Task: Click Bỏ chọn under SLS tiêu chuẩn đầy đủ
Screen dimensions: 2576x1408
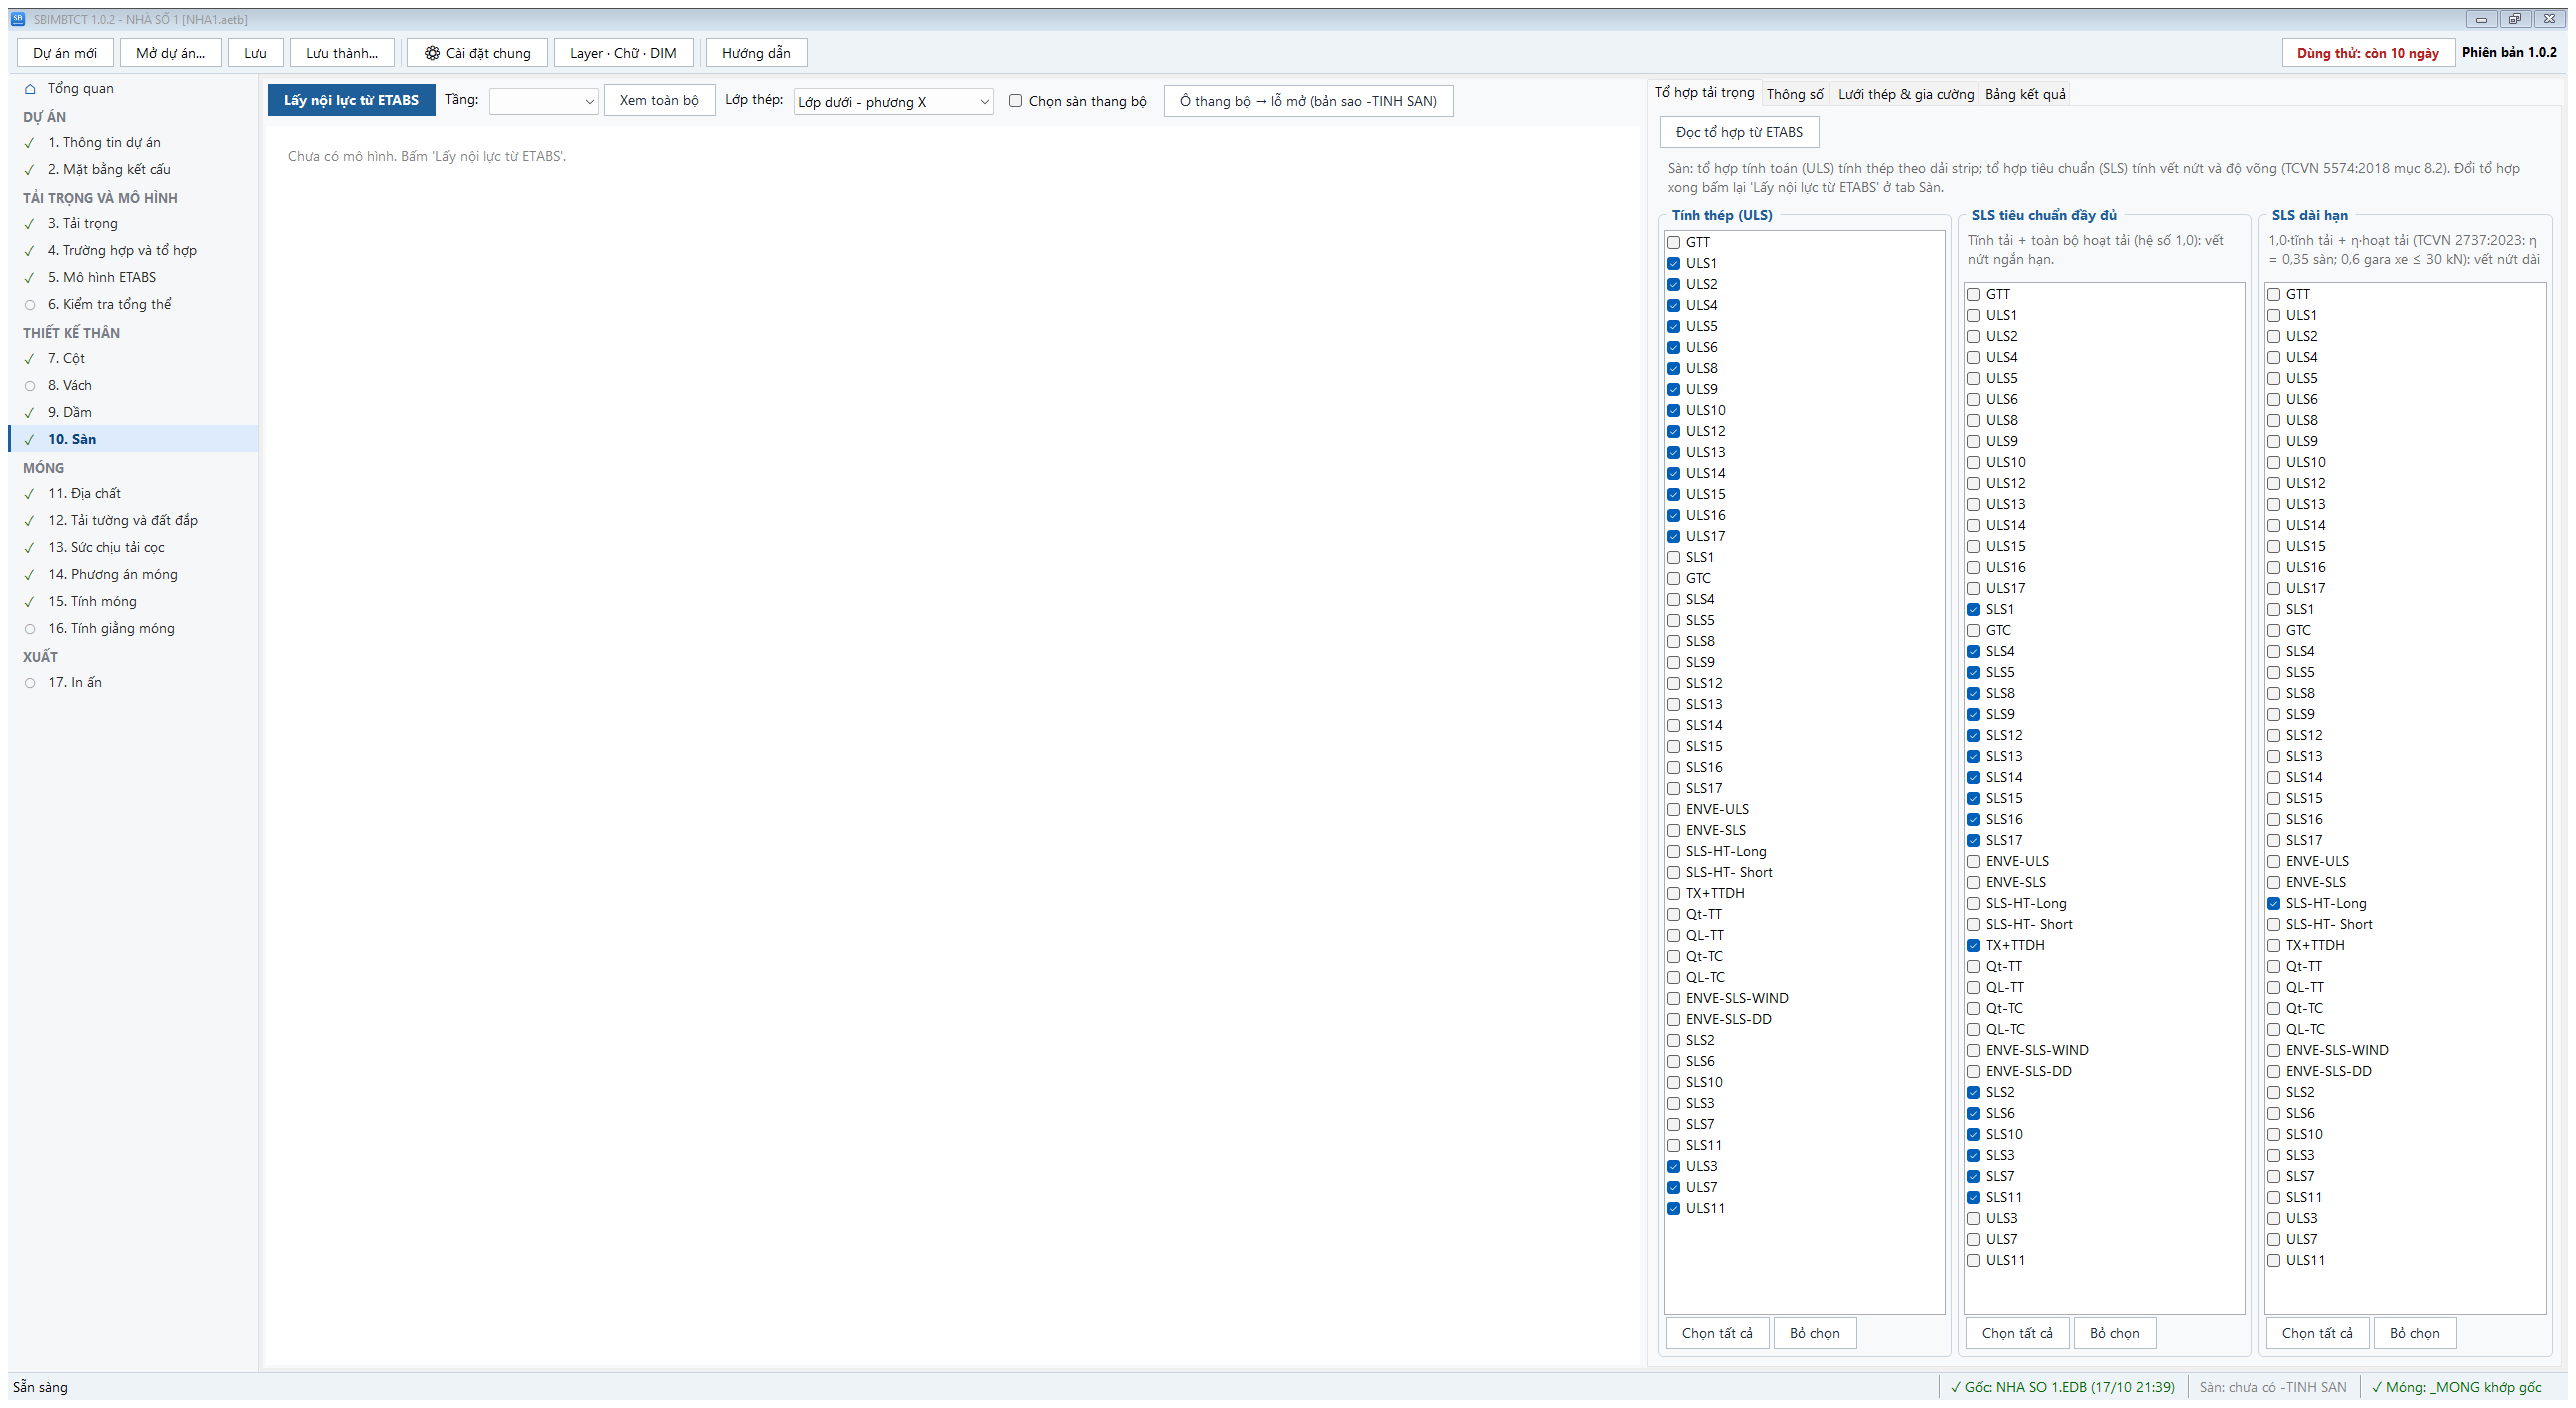Action: [x=2114, y=1333]
